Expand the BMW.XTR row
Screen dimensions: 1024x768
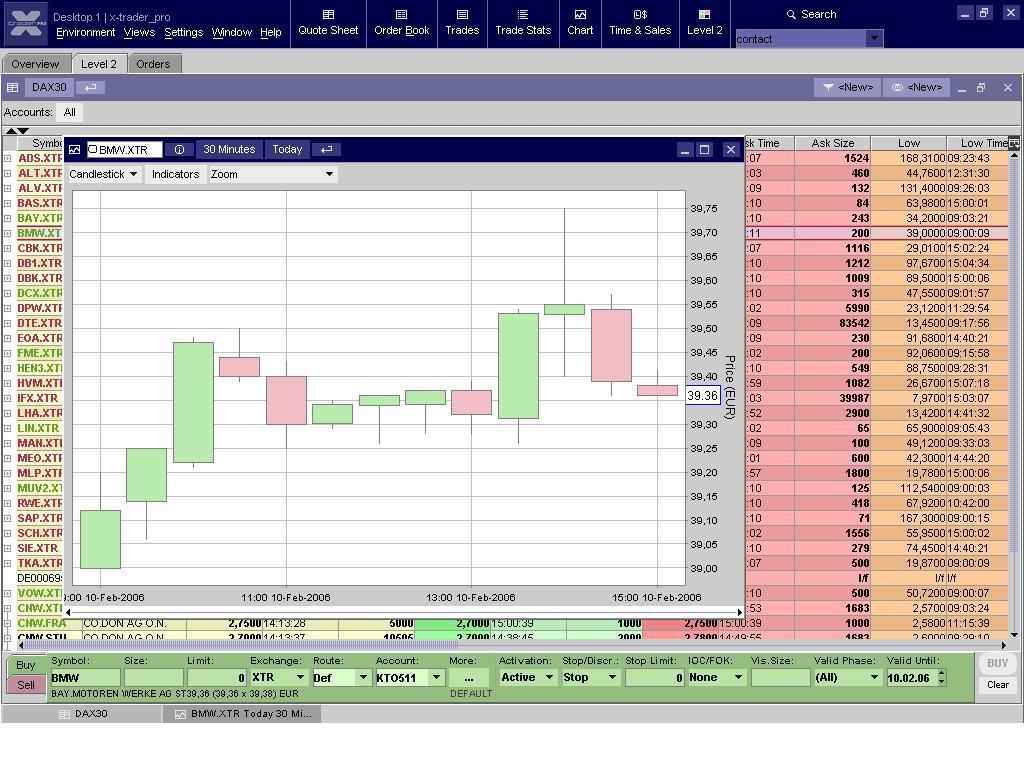tap(7, 233)
